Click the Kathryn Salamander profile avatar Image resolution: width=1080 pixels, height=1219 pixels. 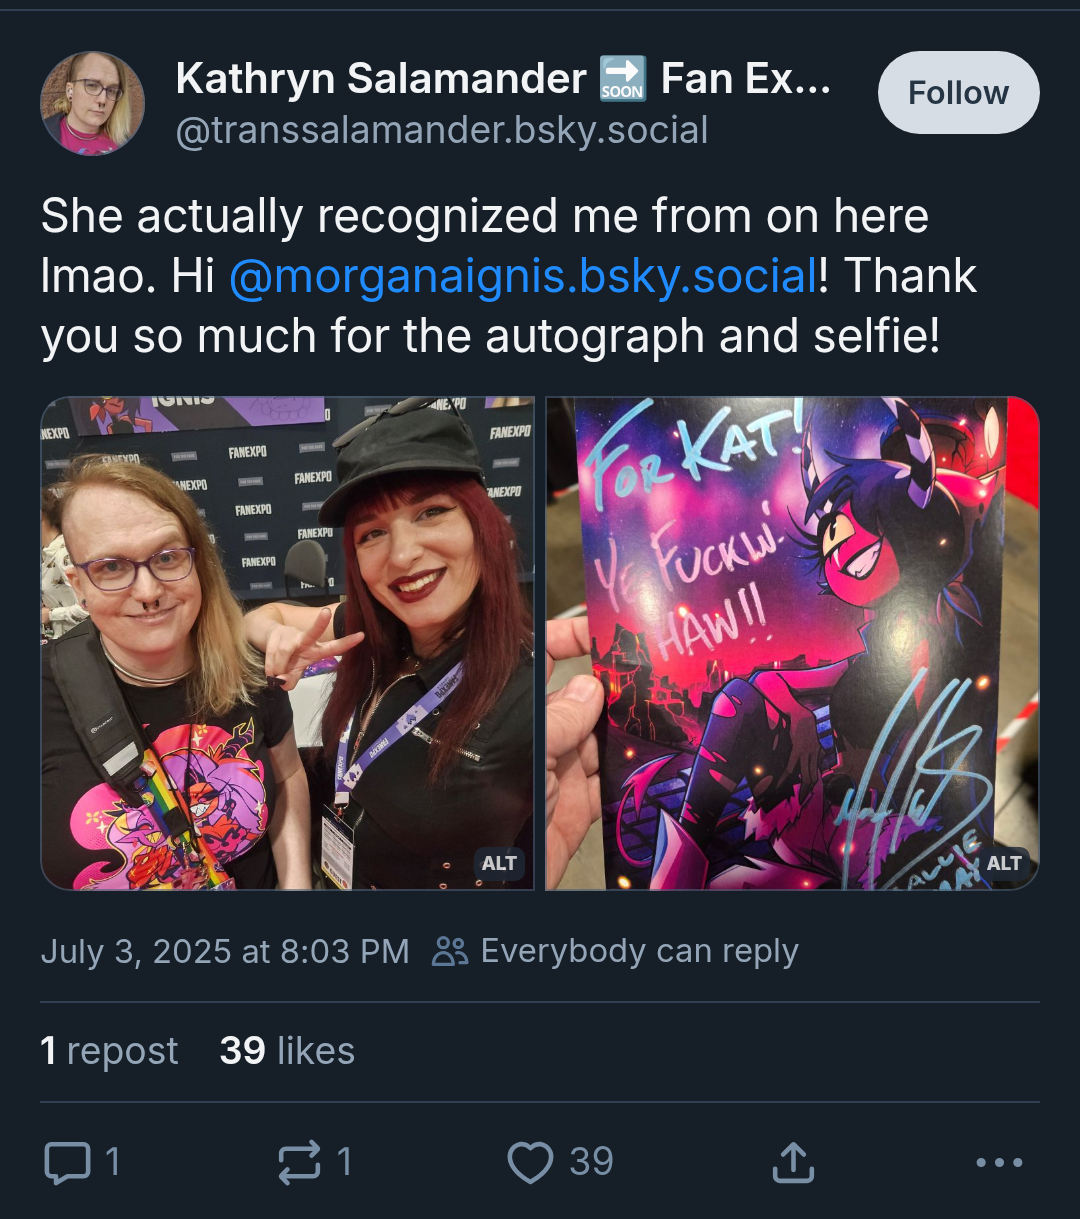pyautogui.click(x=92, y=104)
